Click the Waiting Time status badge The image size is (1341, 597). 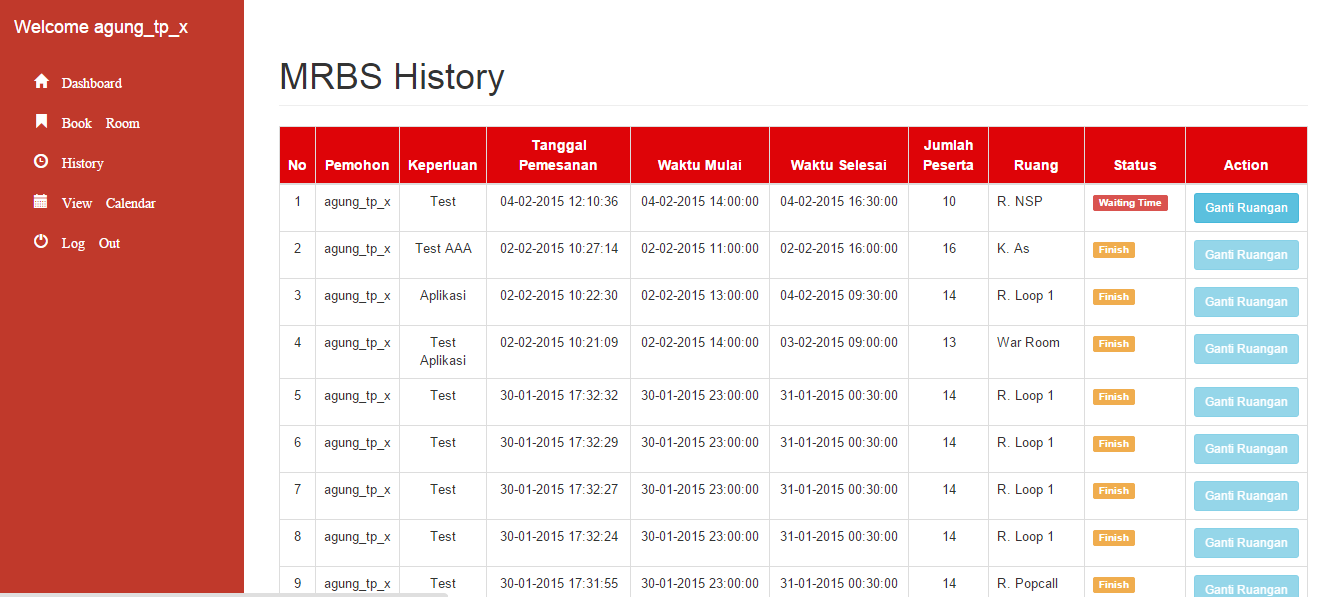tap(1130, 203)
